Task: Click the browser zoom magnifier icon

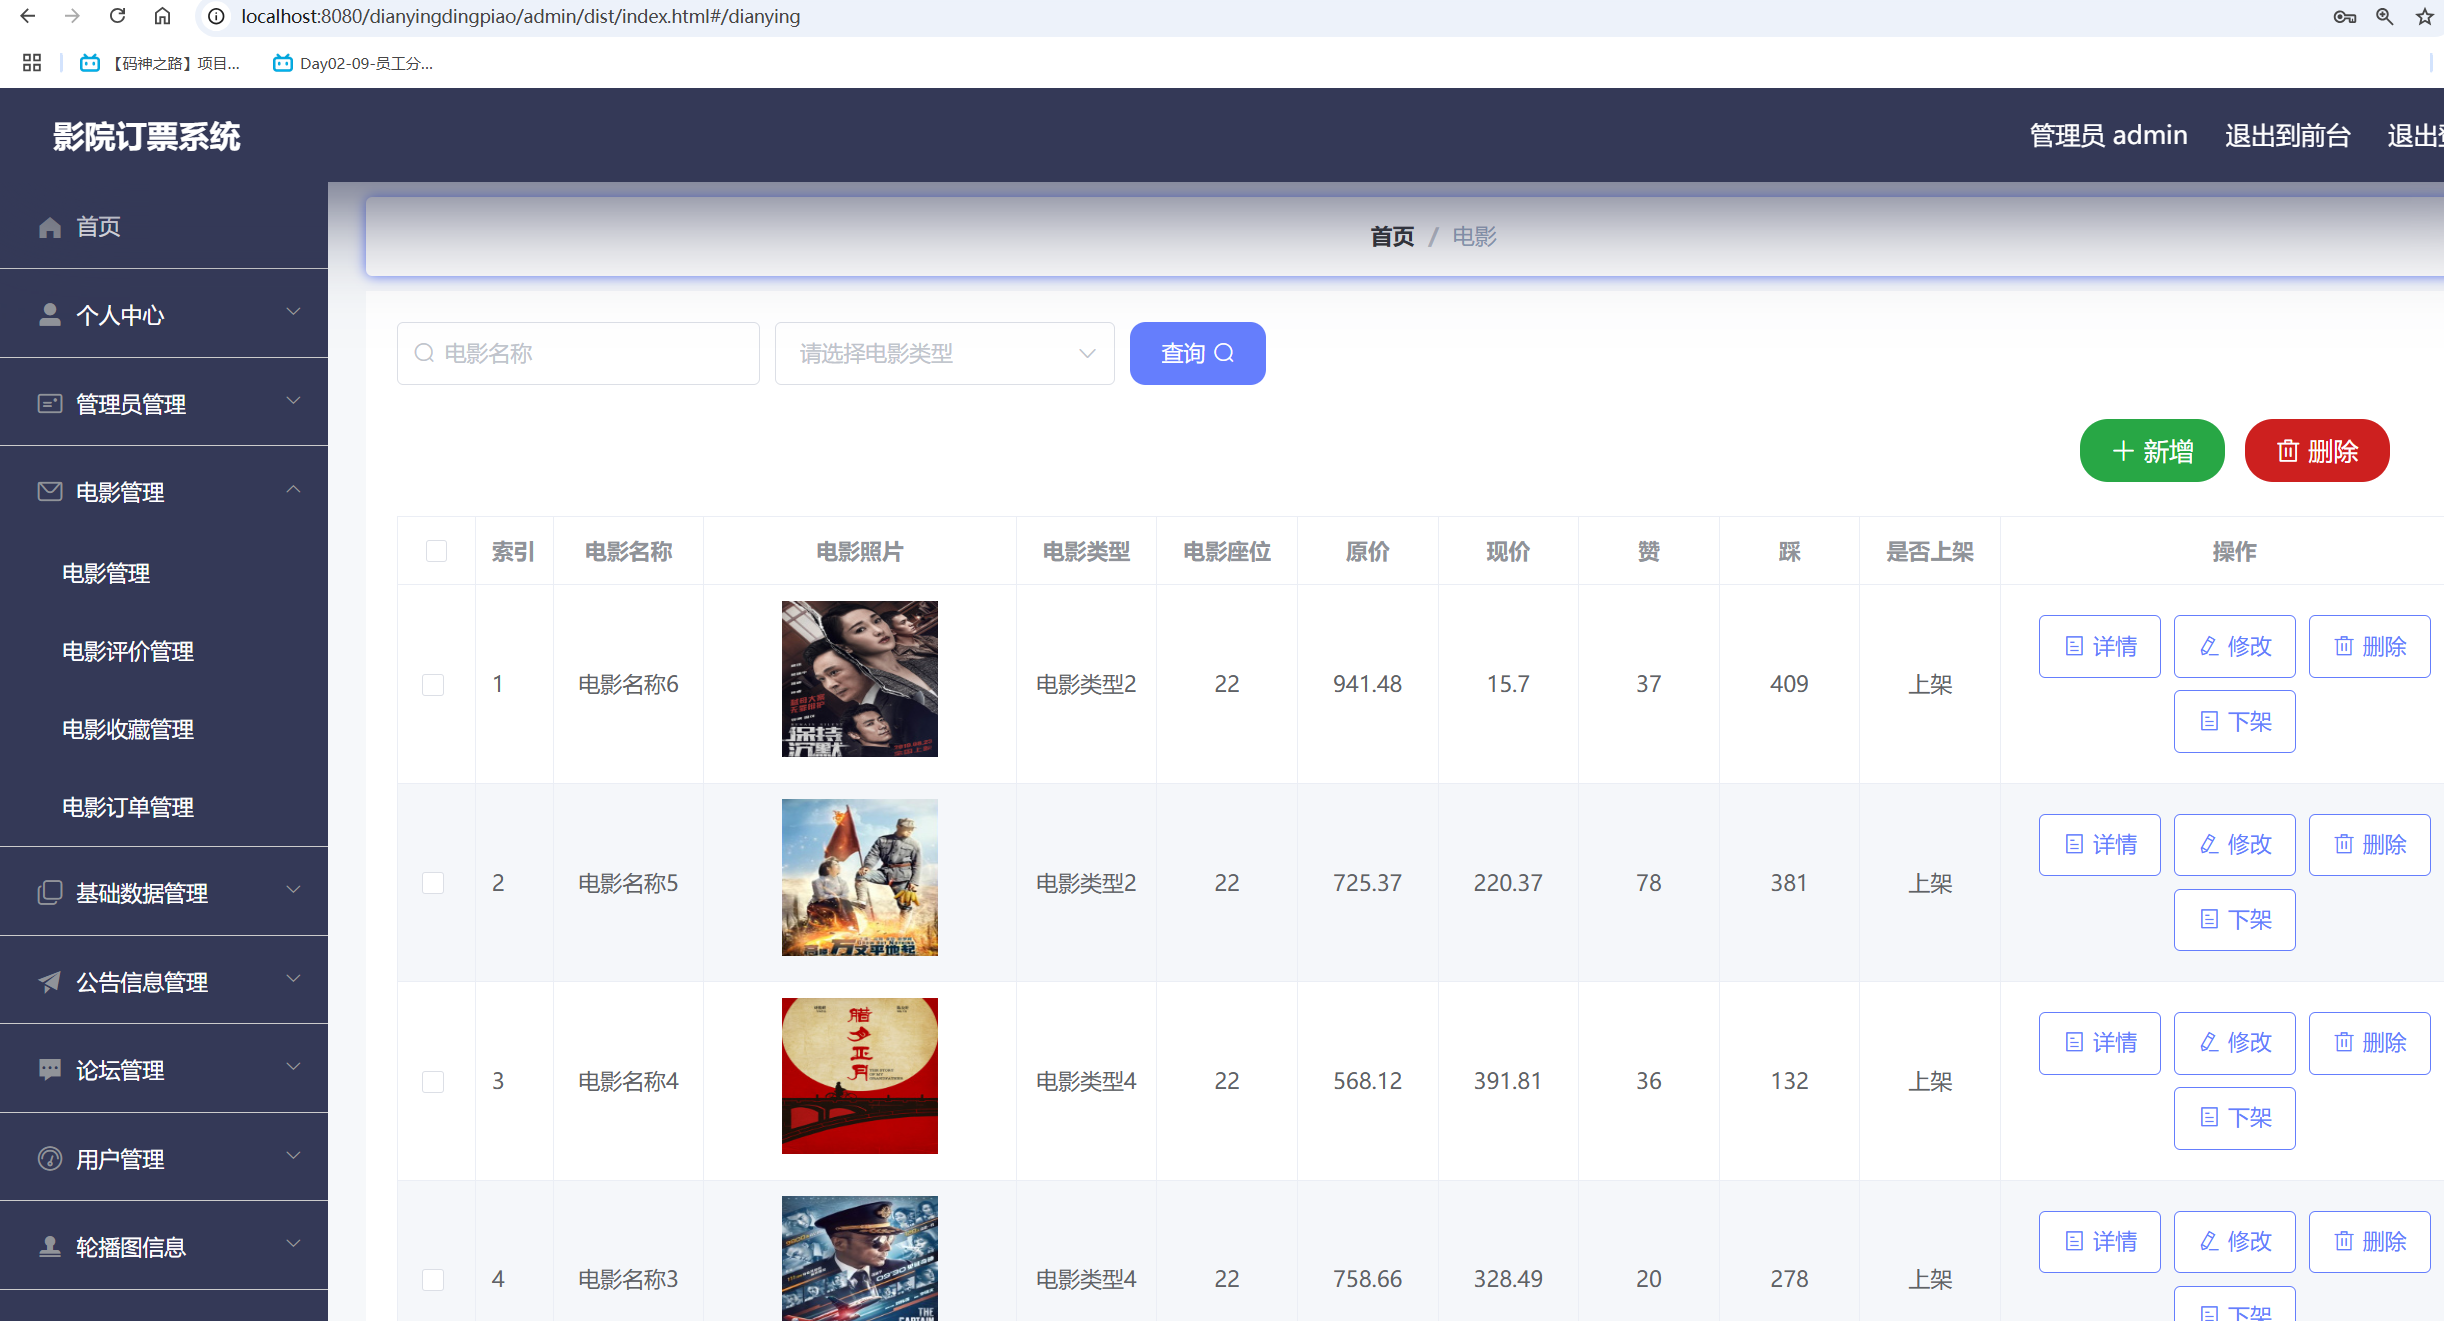Action: pyautogui.click(x=2385, y=16)
